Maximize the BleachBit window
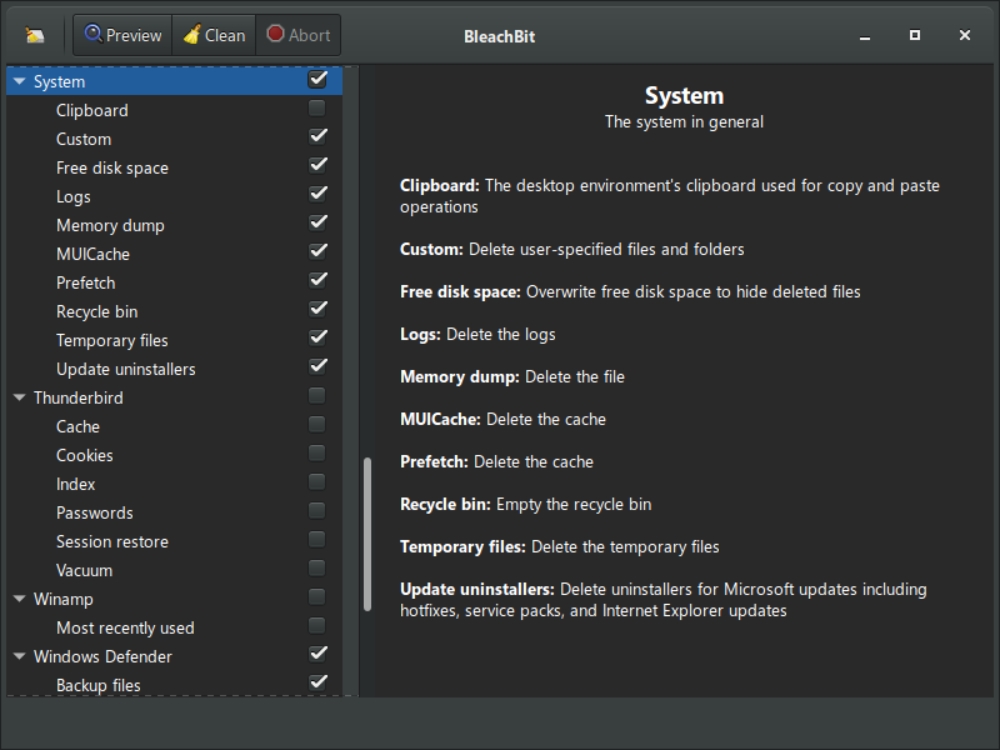Screen dimensions: 1000x750 click(x=914, y=35)
